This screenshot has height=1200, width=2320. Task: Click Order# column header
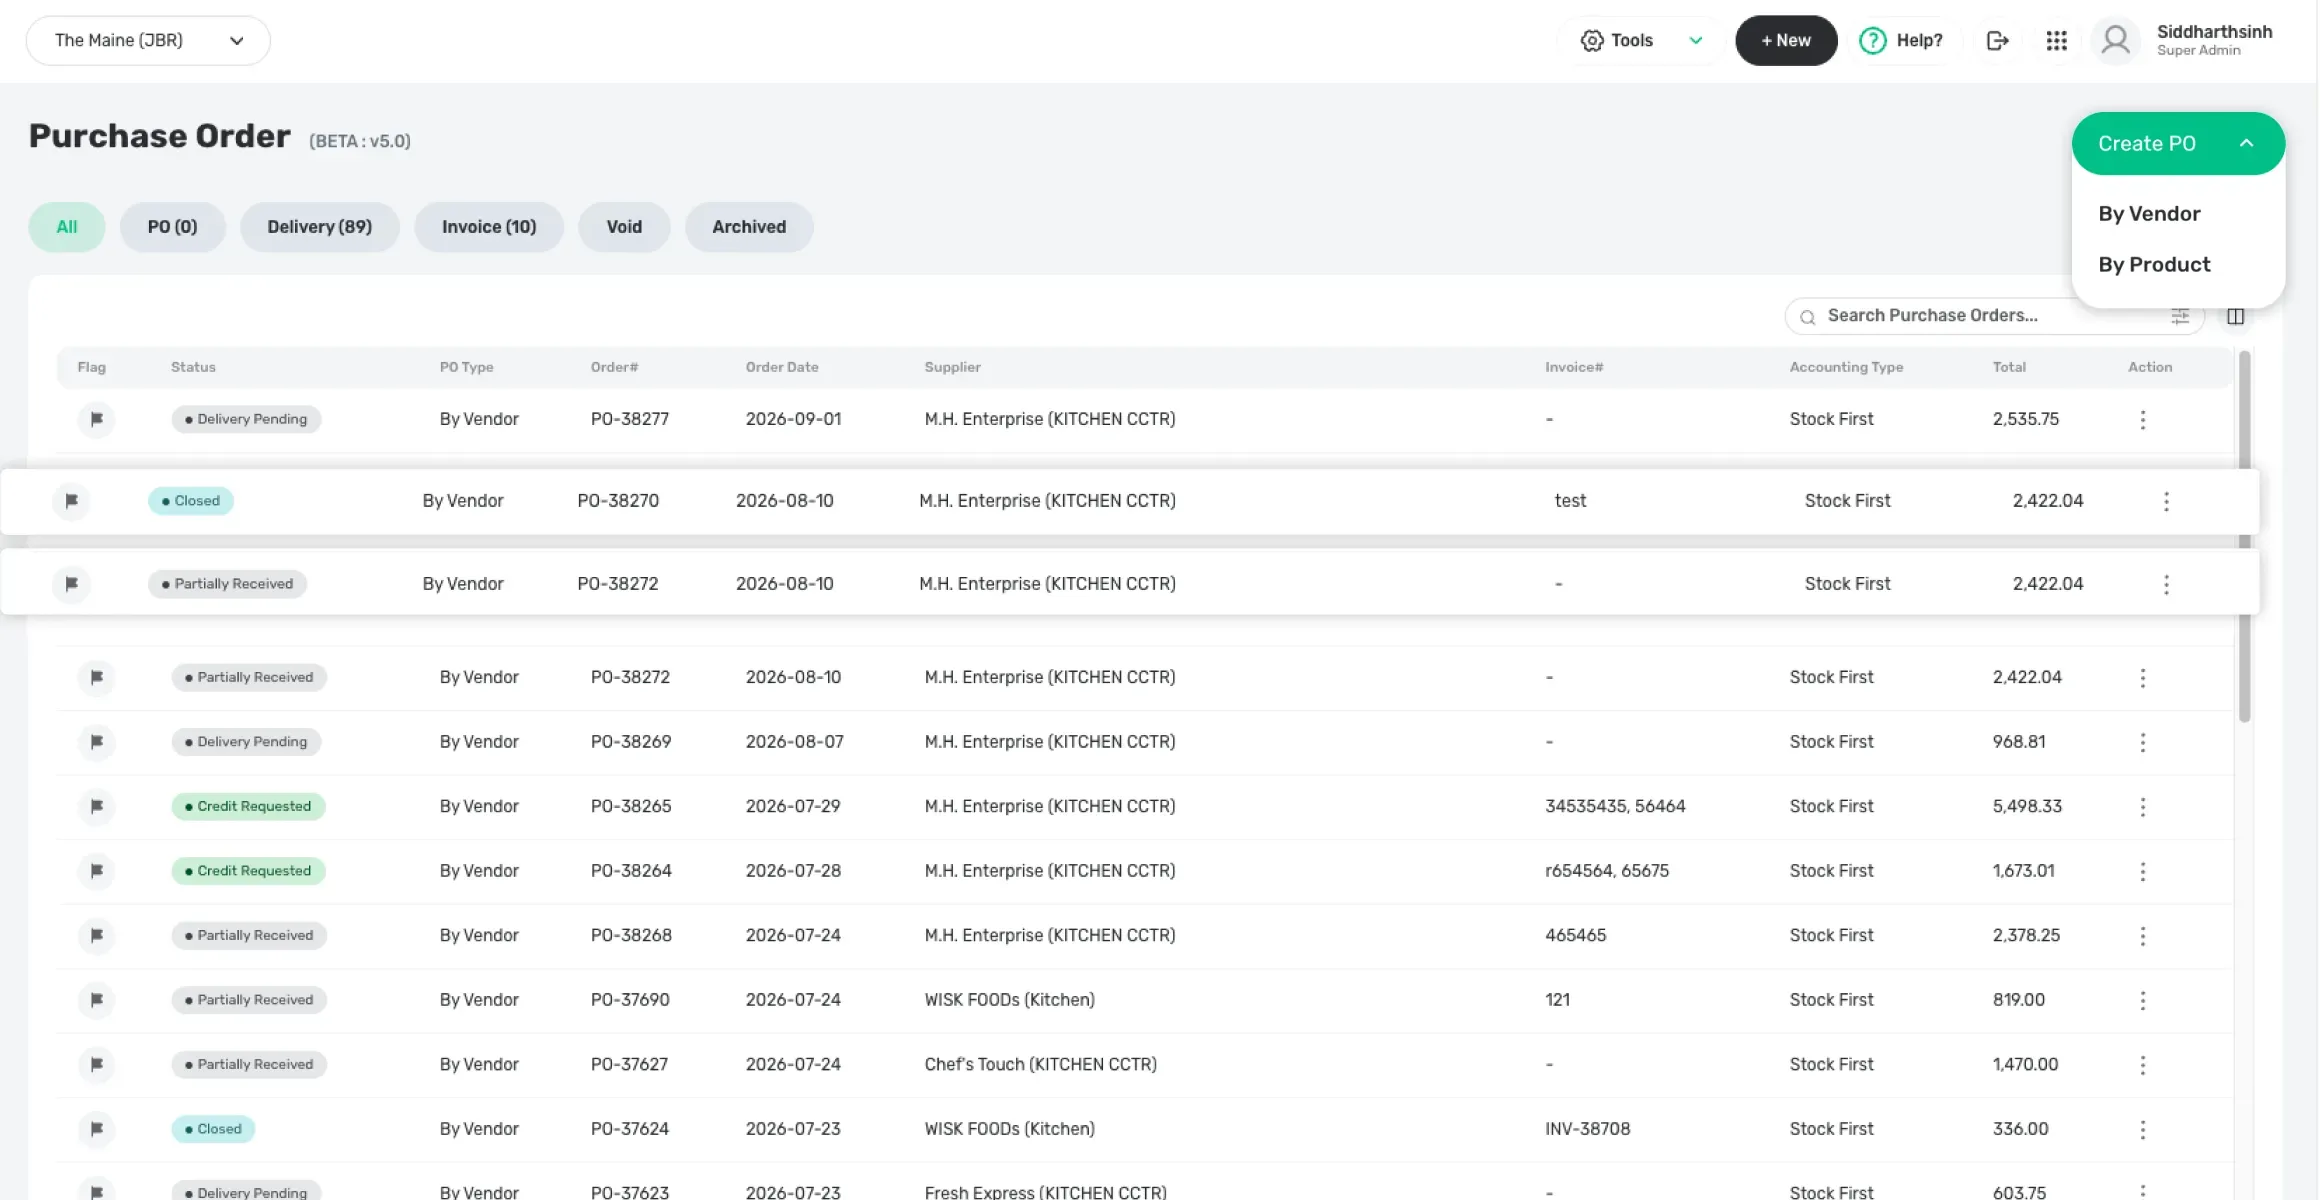(x=614, y=367)
